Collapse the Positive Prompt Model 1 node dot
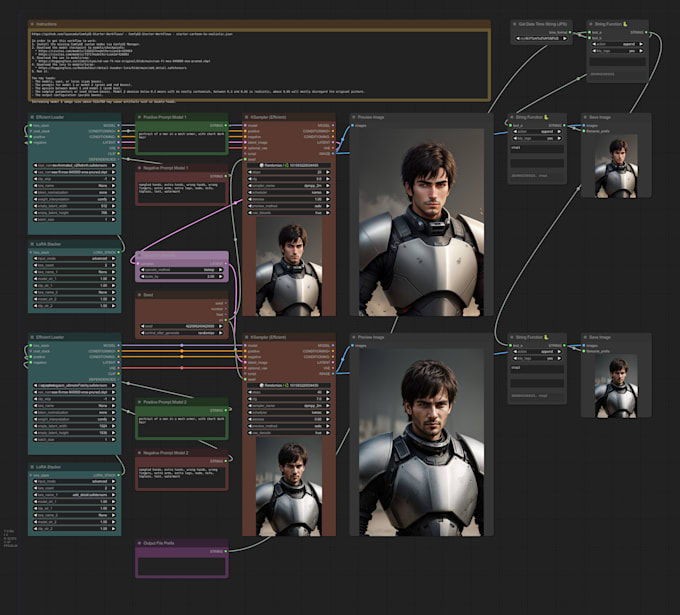The image size is (680, 615). pos(140,117)
